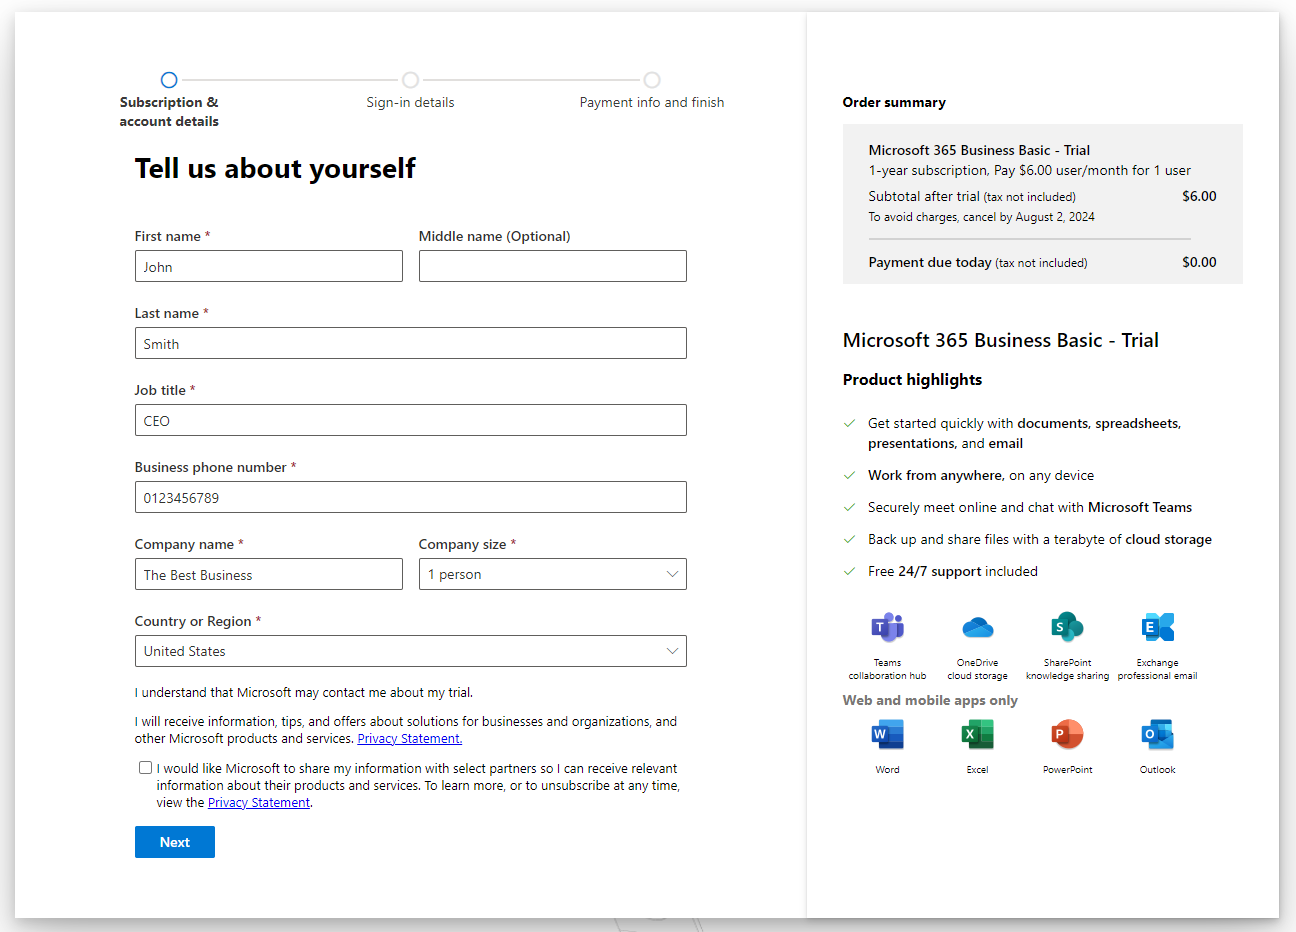
Task: Open the Country or Region dropdown
Action: [410, 651]
